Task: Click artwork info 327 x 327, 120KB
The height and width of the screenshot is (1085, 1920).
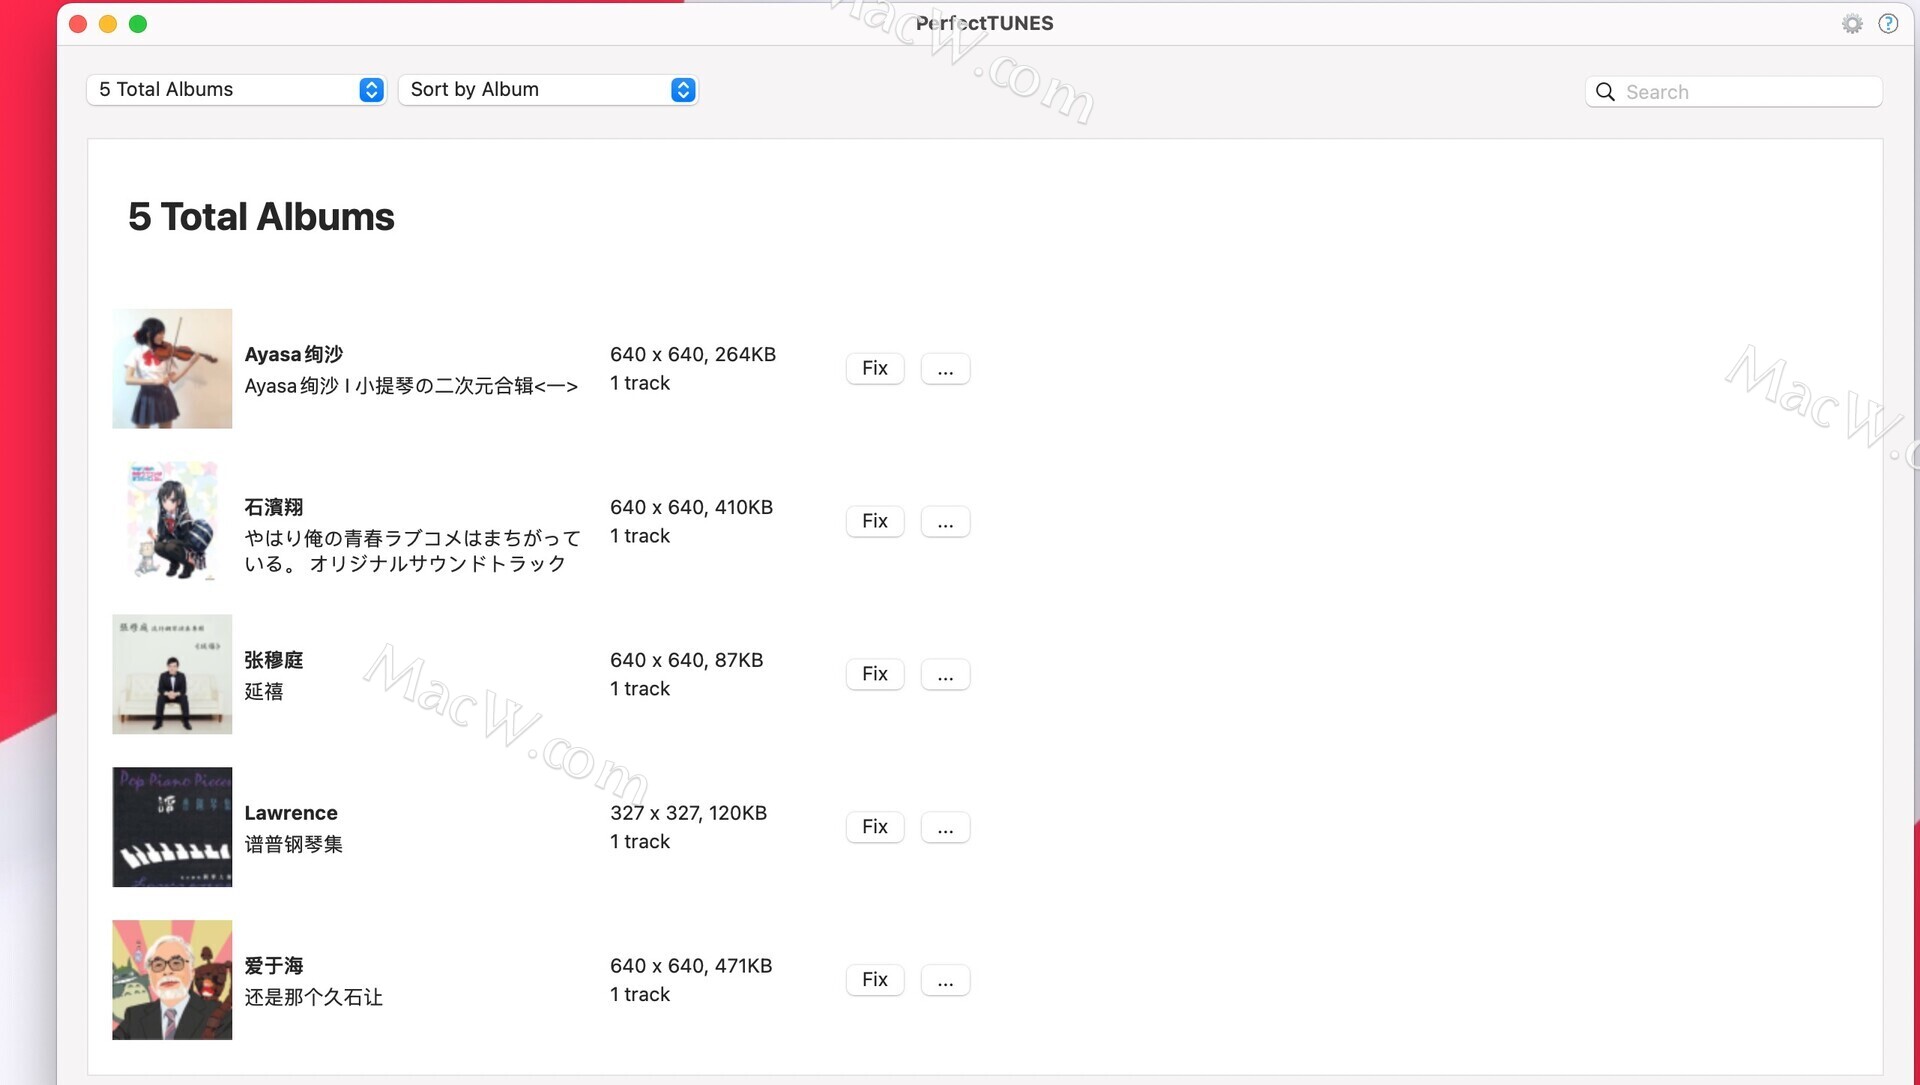Action: point(689,813)
